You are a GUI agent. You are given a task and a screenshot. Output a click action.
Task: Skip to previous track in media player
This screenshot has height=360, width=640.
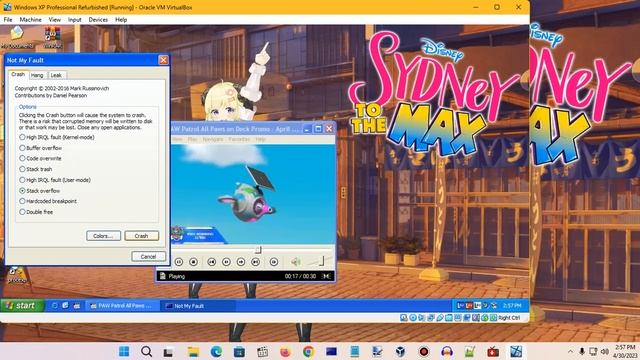coord(211,262)
